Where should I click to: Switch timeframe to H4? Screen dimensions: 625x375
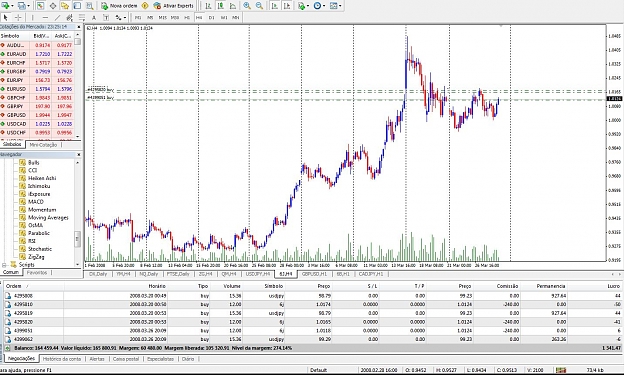(199, 18)
